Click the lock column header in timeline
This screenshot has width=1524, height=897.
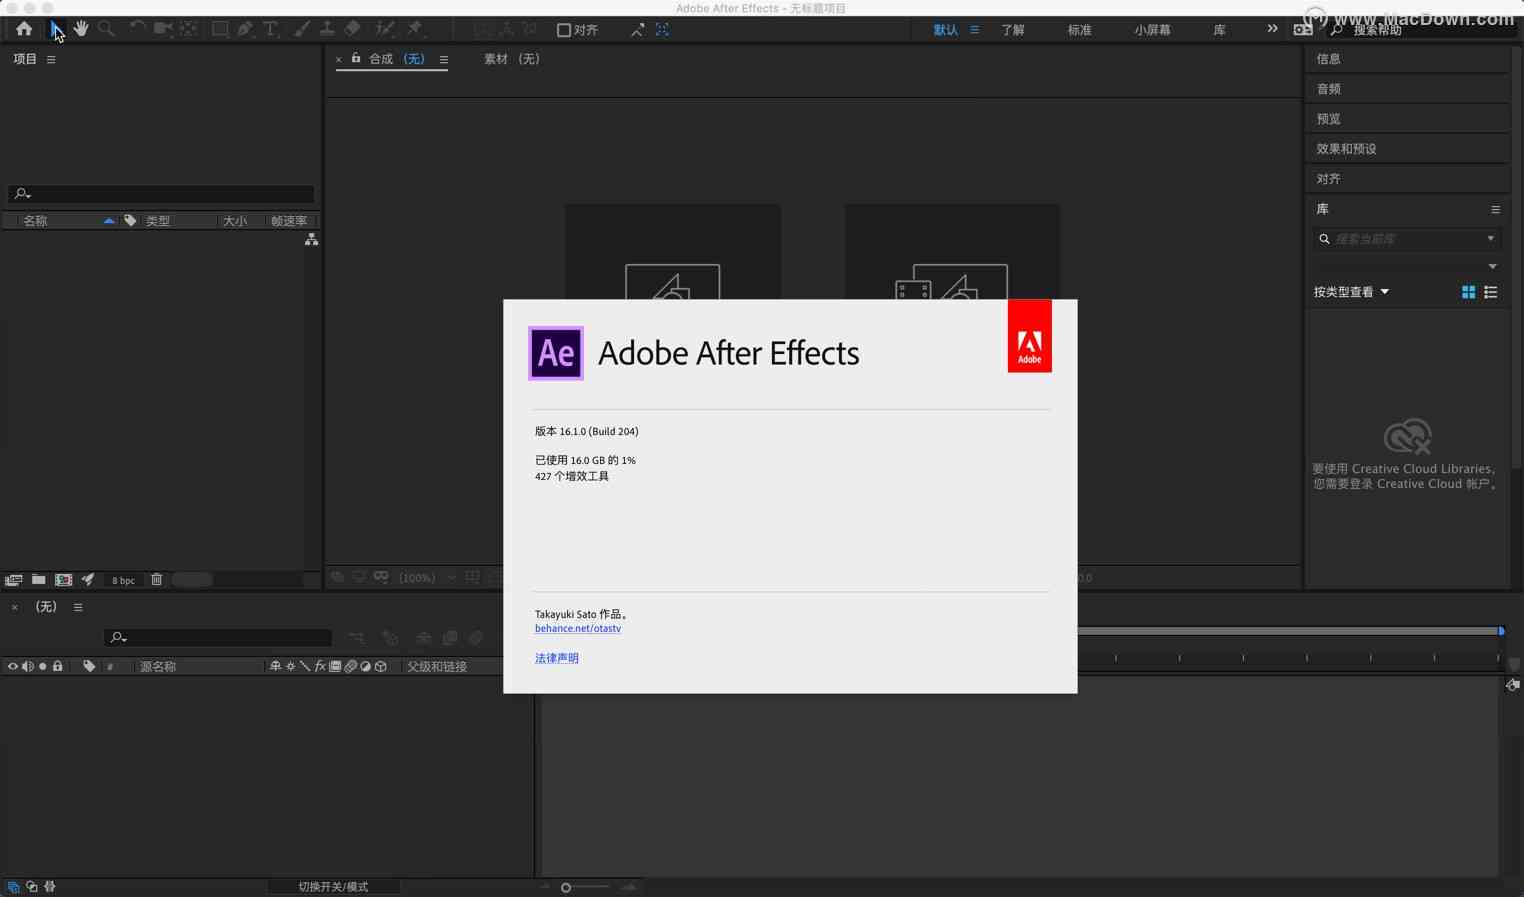tap(58, 667)
